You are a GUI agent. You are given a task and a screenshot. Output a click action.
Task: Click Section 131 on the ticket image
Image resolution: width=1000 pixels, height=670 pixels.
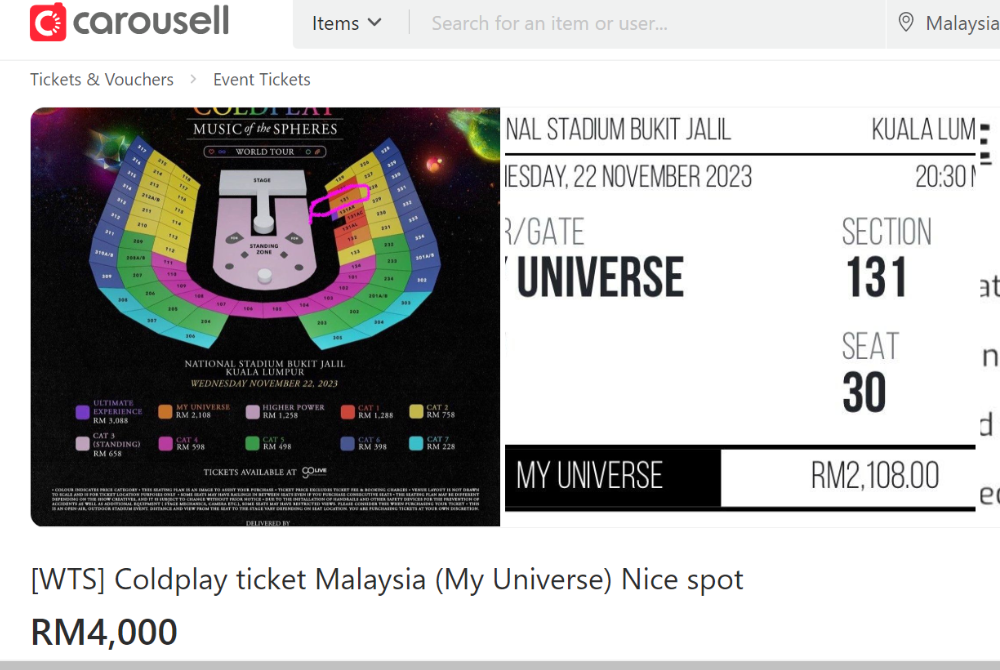(x=876, y=278)
